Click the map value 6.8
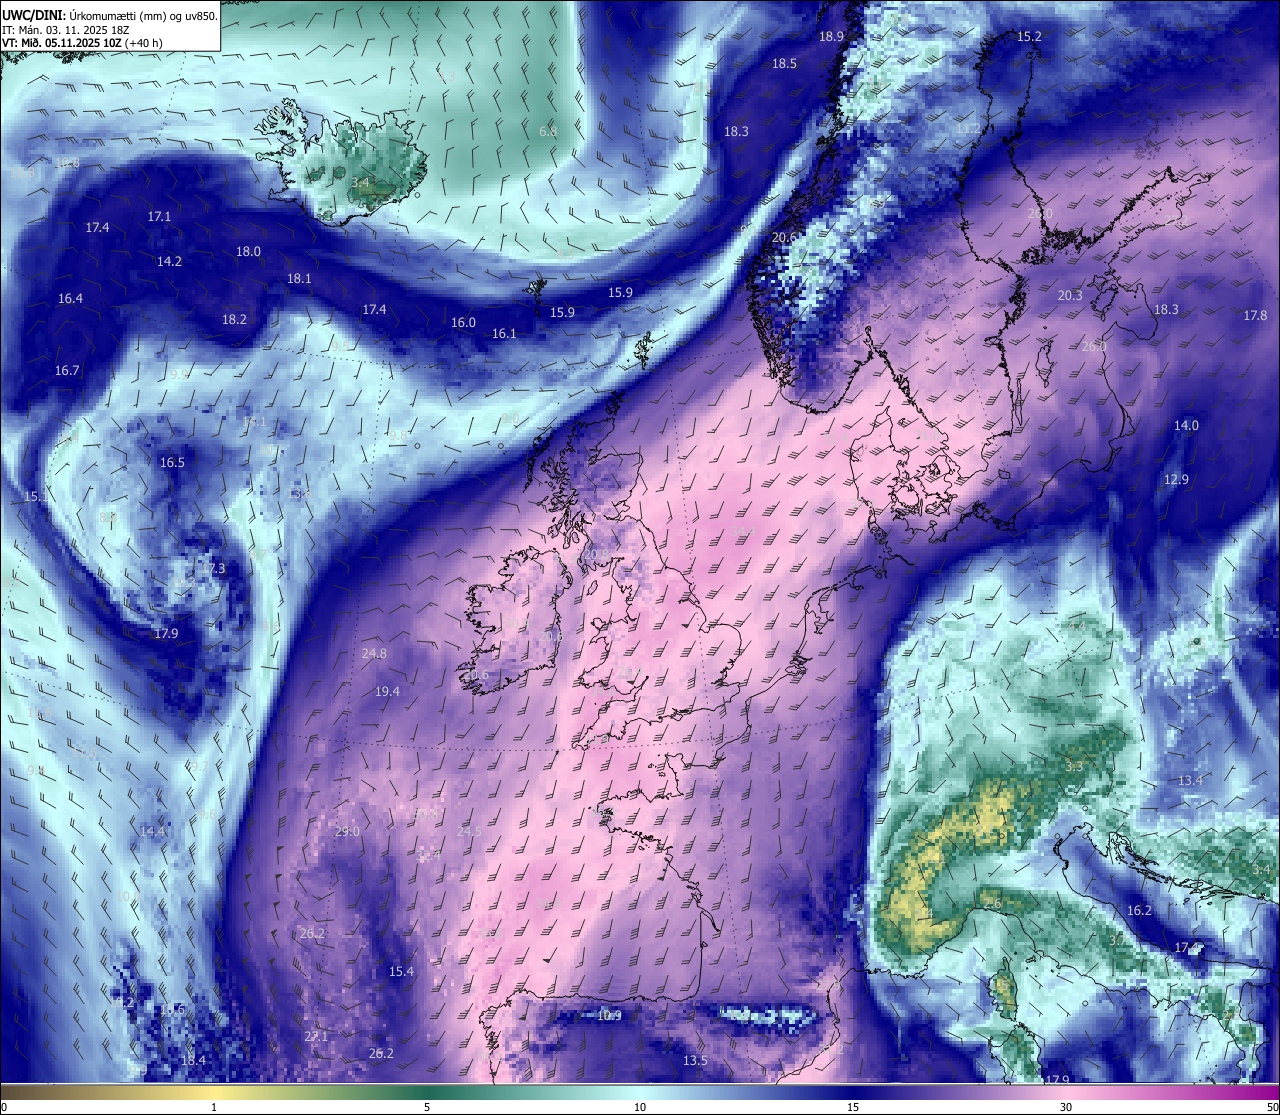 (x=548, y=131)
